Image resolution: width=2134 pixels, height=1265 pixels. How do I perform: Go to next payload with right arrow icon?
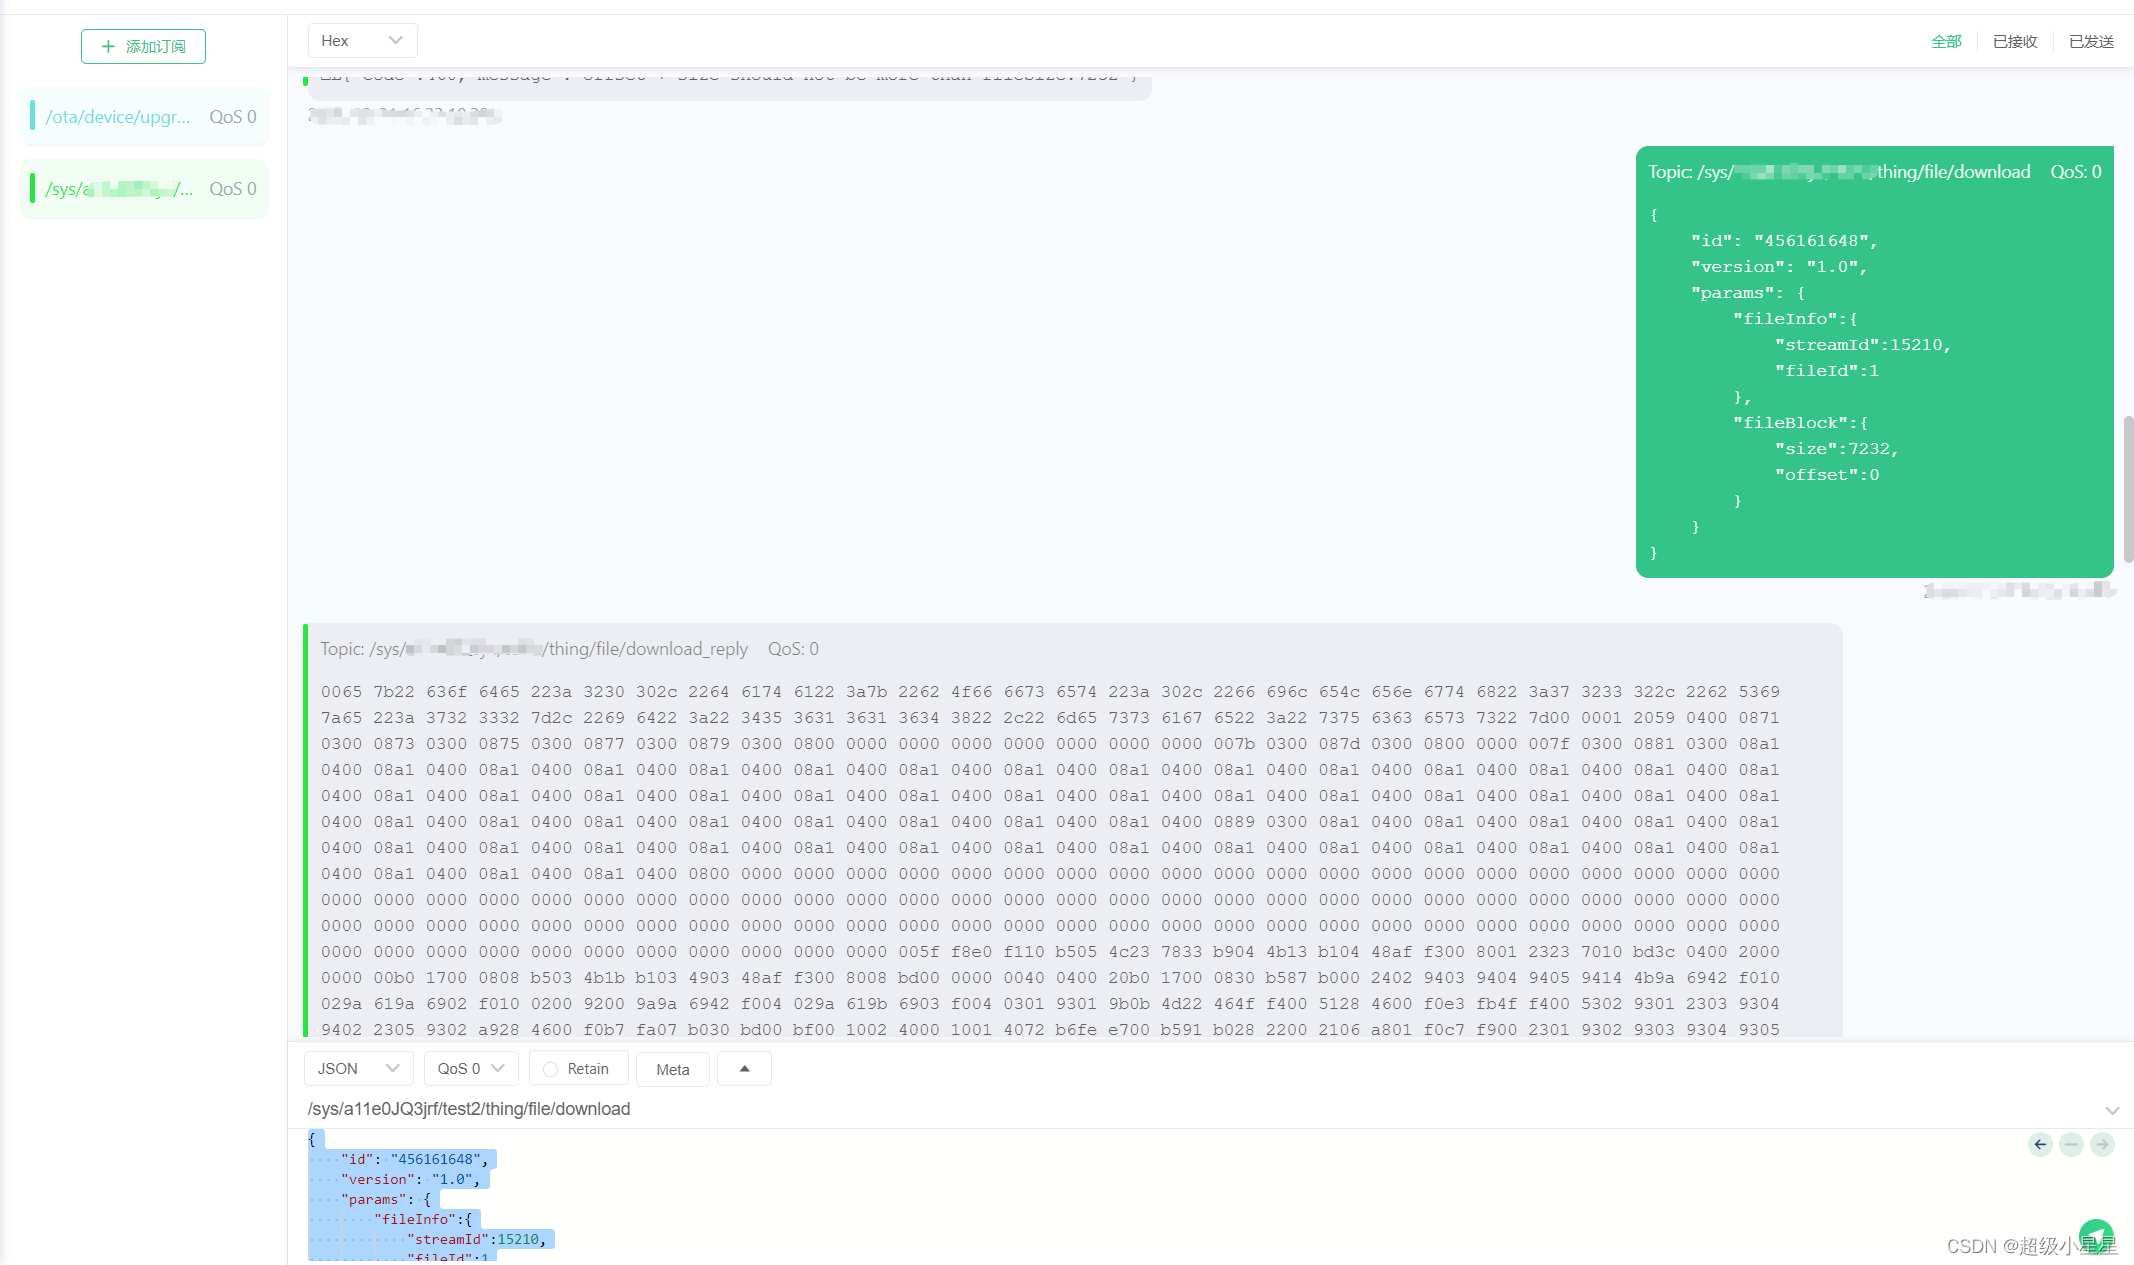tap(2102, 1144)
